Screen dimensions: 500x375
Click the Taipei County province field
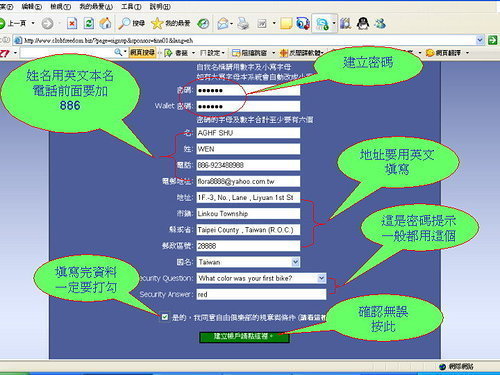pos(248,230)
